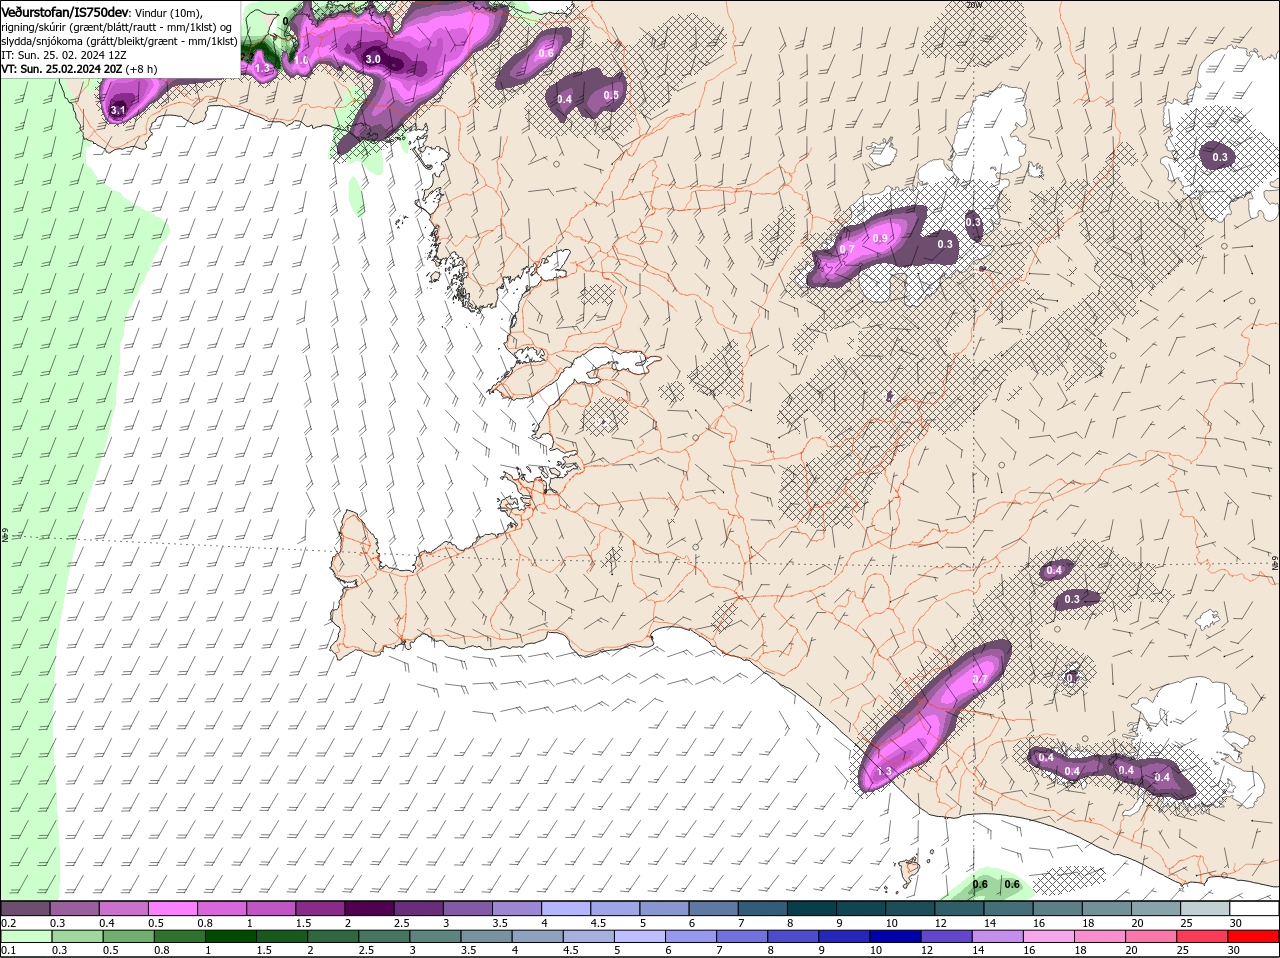
Task: Select the 0.1 swatch in the lower legend row
Action: (27, 937)
